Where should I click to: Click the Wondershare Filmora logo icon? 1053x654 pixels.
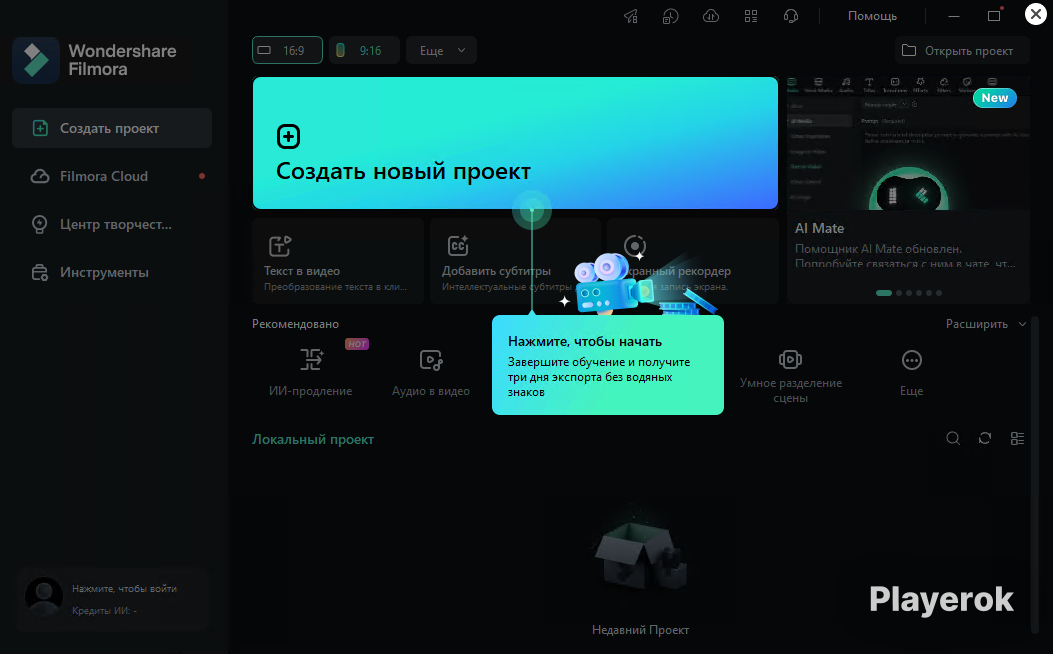[x=36, y=60]
